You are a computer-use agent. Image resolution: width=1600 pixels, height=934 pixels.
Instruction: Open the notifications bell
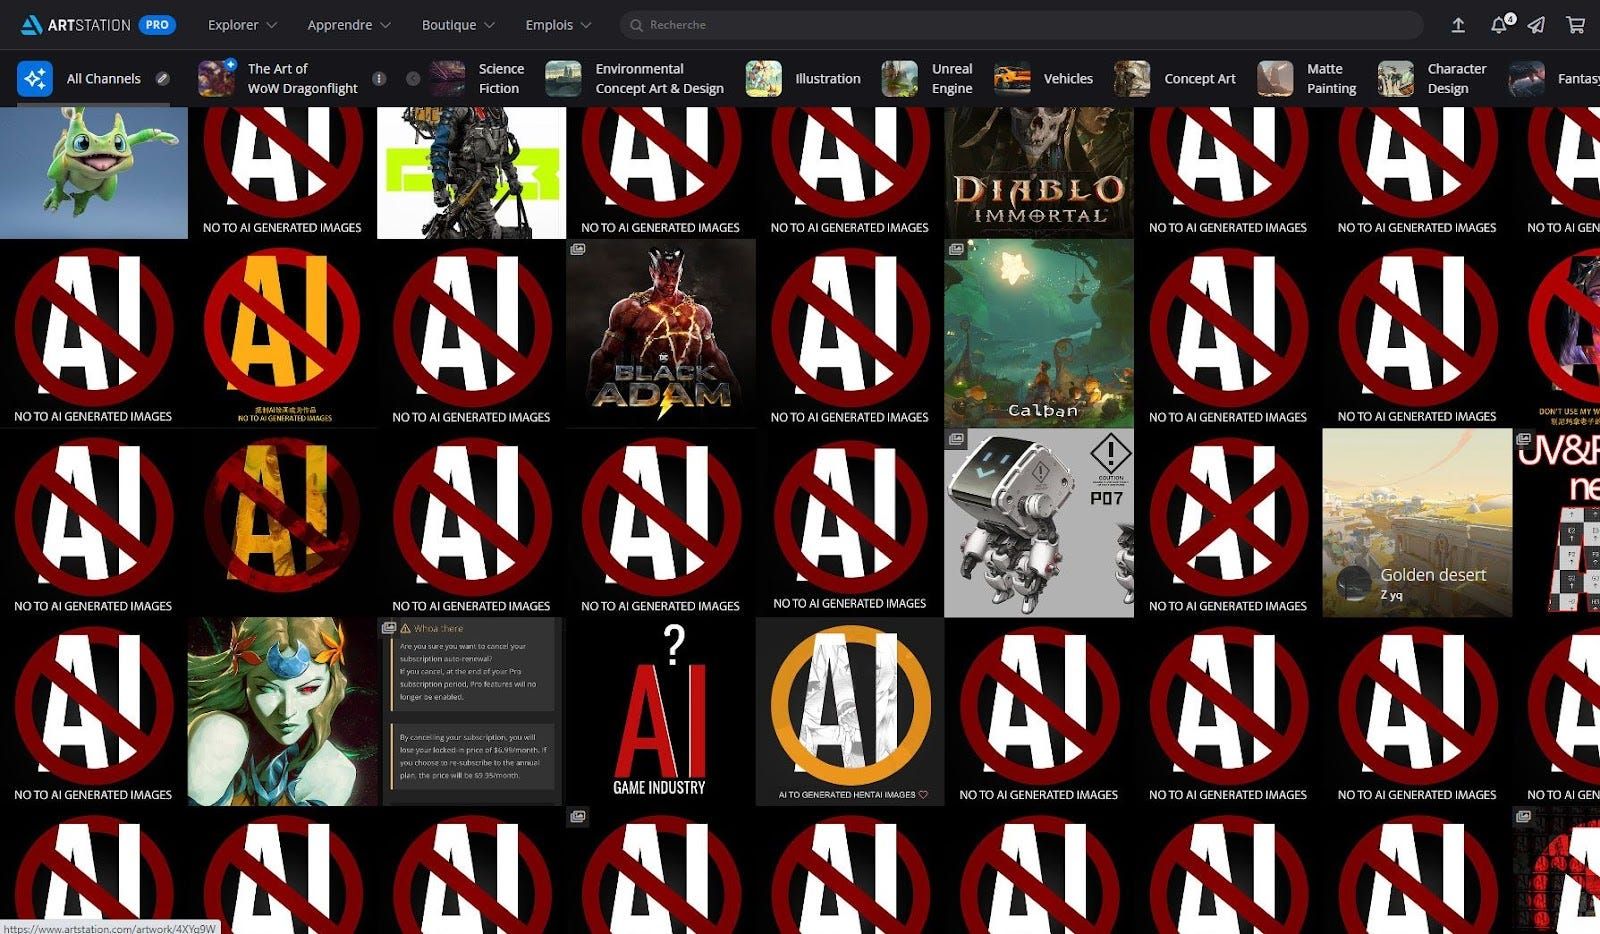pyautogui.click(x=1498, y=25)
